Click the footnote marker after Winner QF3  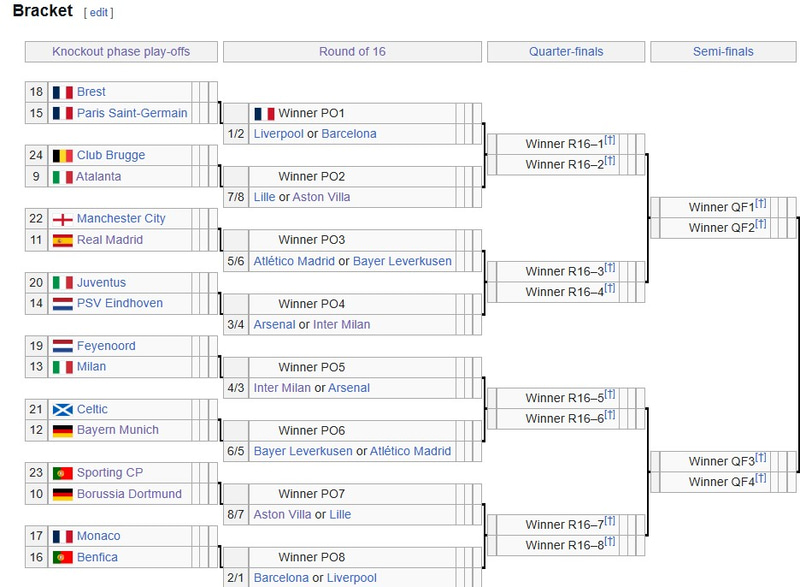[x=761, y=457]
